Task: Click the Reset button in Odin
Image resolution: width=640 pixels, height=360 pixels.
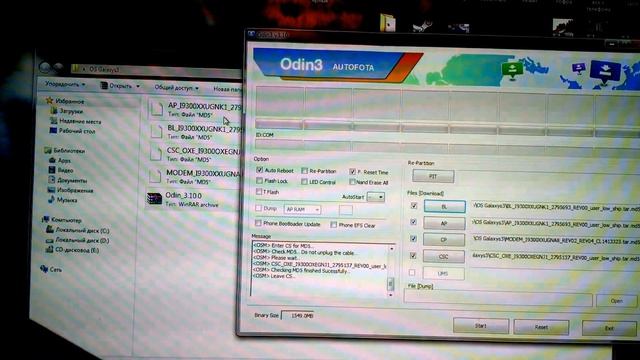Action: [x=541, y=327]
